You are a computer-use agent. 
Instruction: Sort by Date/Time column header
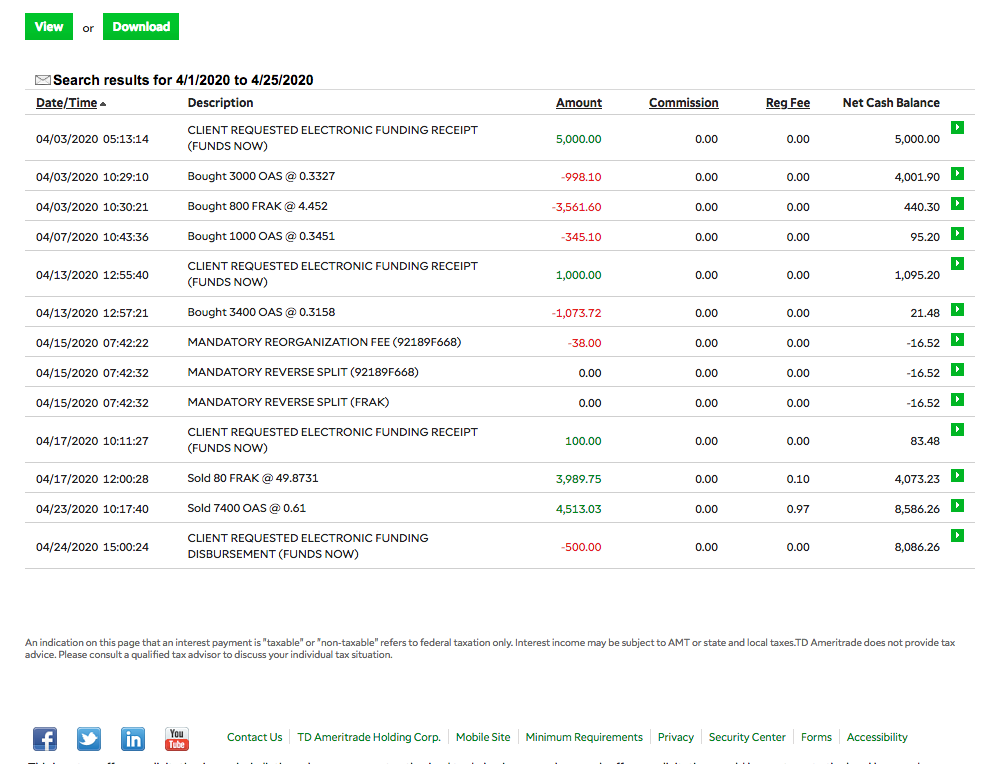pyautogui.click(x=67, y=103)
